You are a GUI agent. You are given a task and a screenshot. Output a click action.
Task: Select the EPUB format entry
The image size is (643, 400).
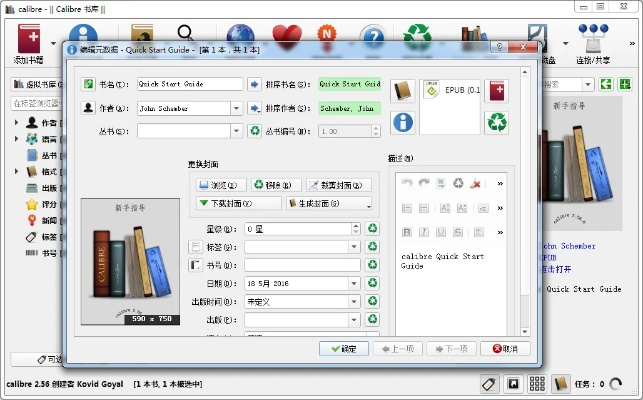pyautogui.click(x=450, y=90)
